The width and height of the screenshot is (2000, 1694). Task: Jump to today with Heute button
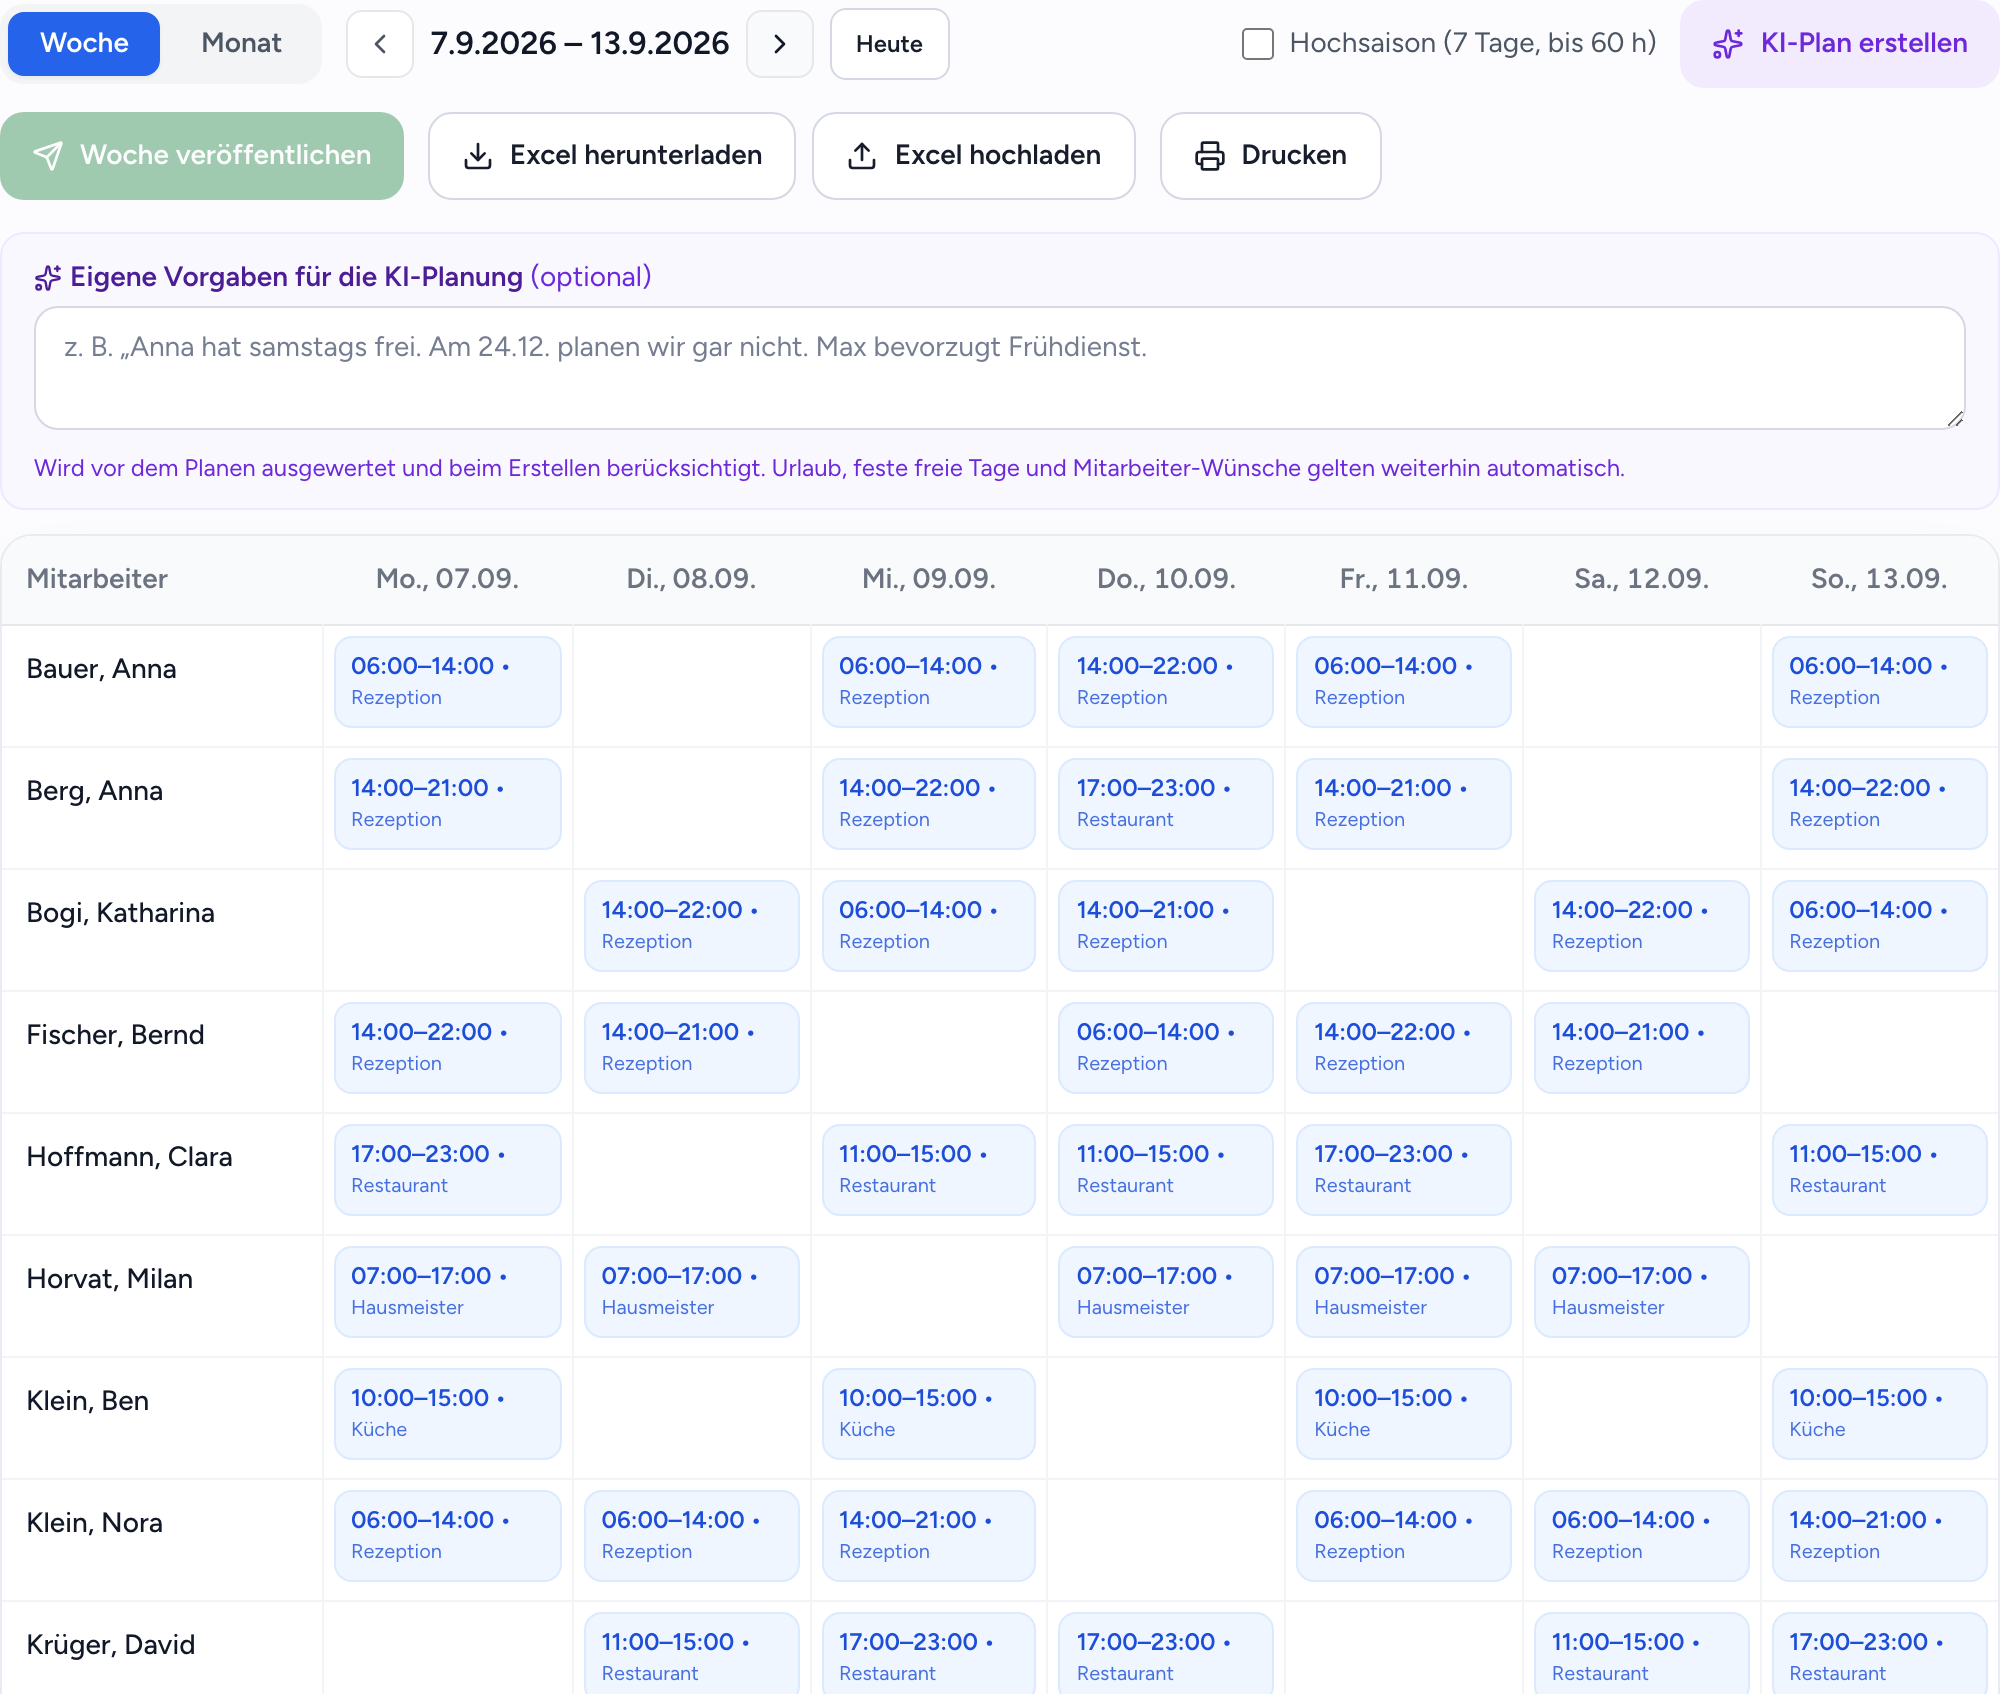pos(889,44)
